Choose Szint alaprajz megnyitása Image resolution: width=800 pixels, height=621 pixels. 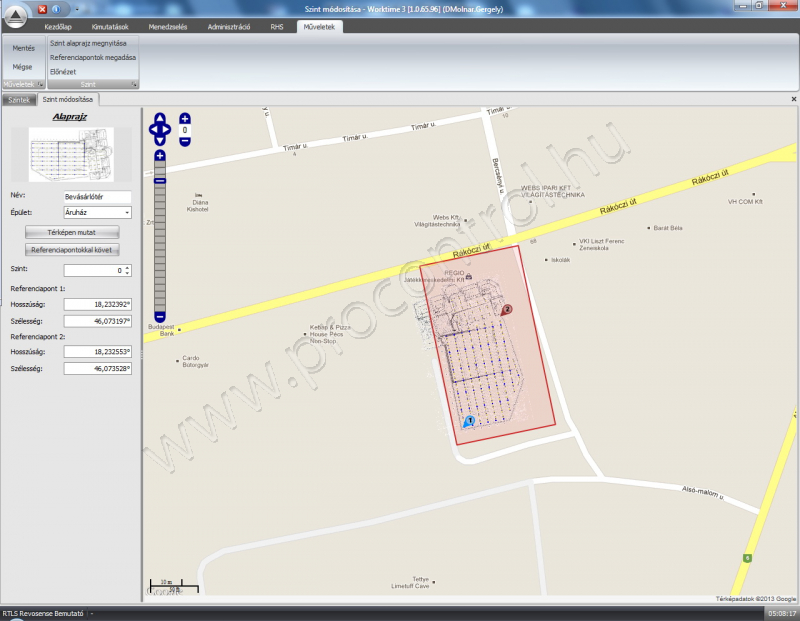point(88,43)
